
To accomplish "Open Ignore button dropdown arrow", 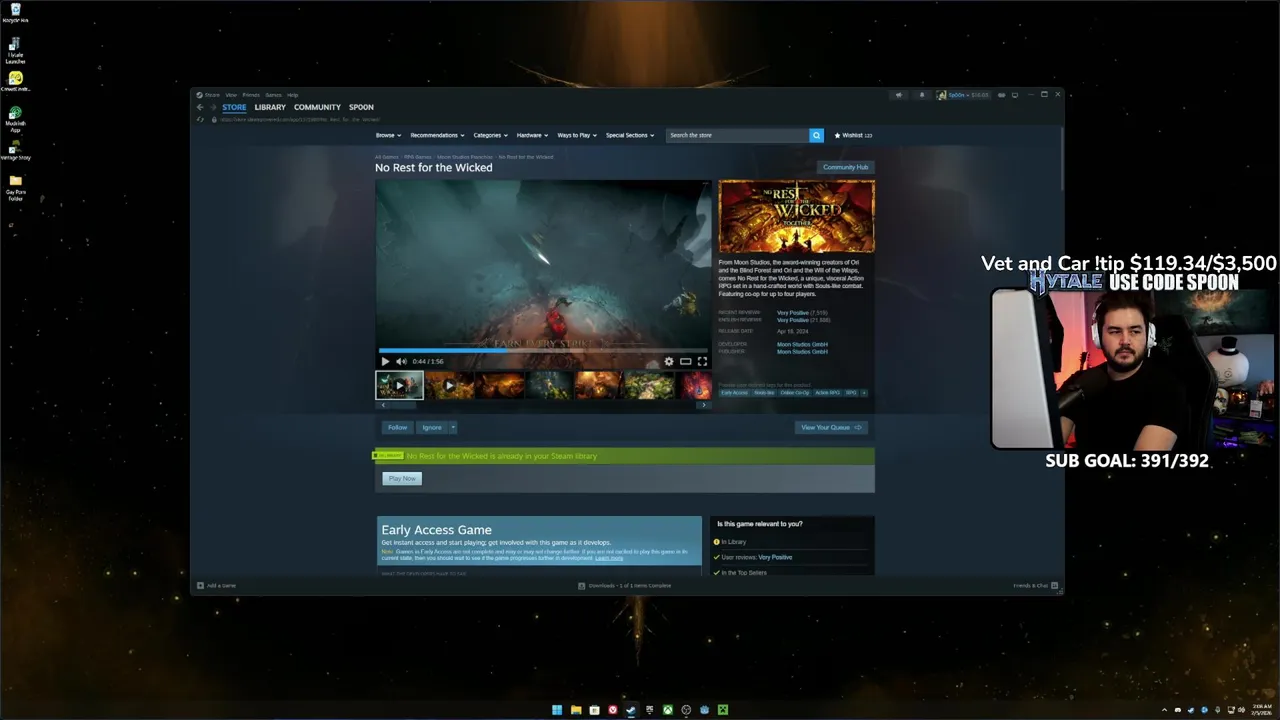I will (x=453, y=427).
